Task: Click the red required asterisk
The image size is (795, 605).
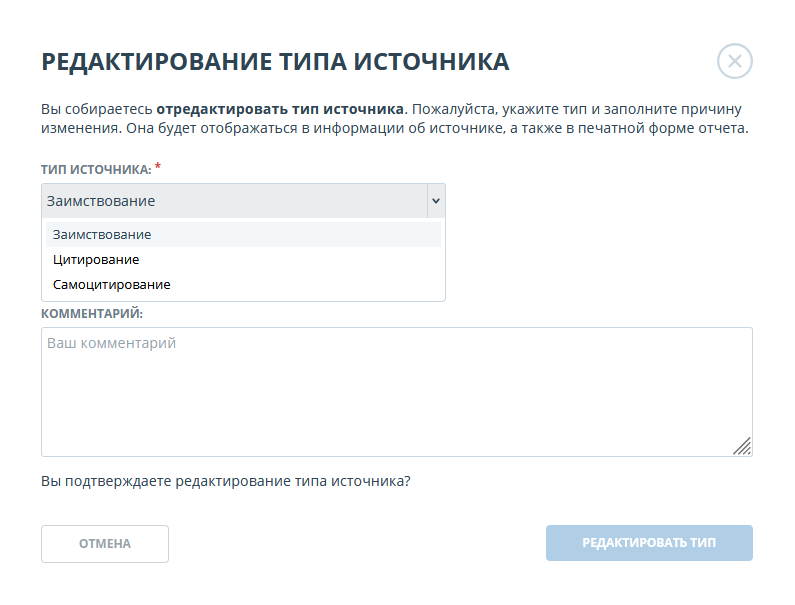Action: 158,167
